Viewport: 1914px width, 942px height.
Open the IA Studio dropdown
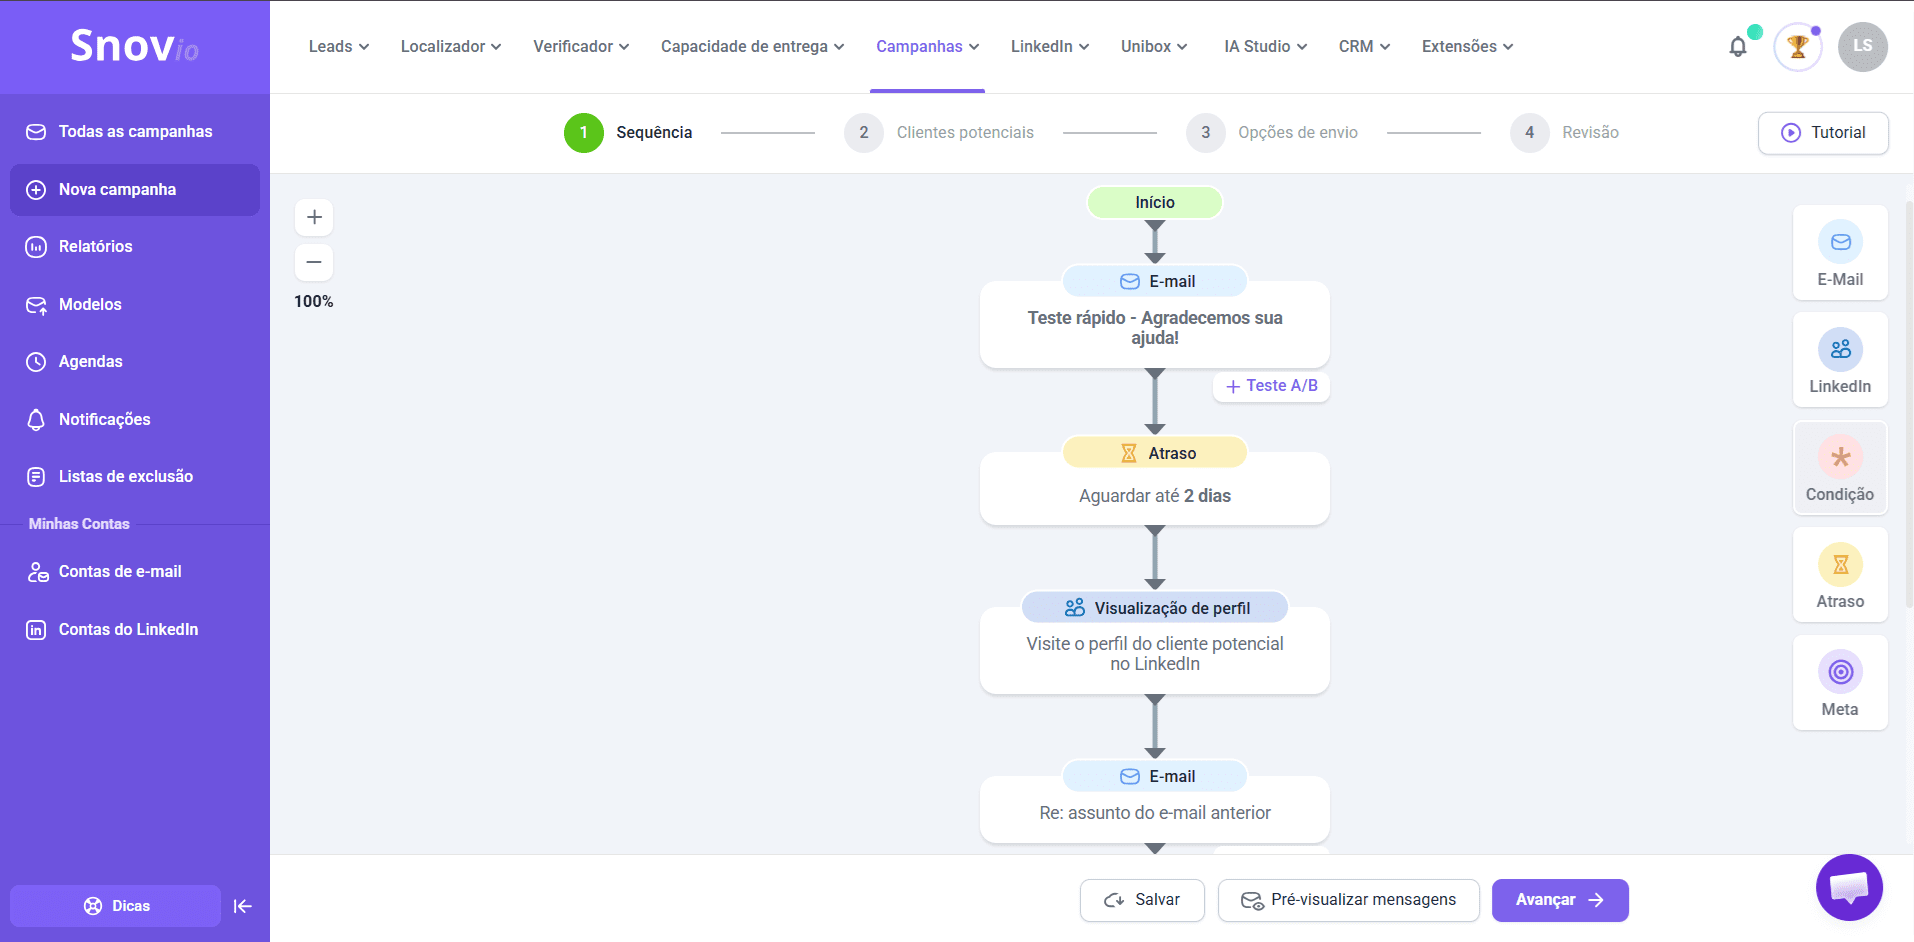tap(1265, 47)
